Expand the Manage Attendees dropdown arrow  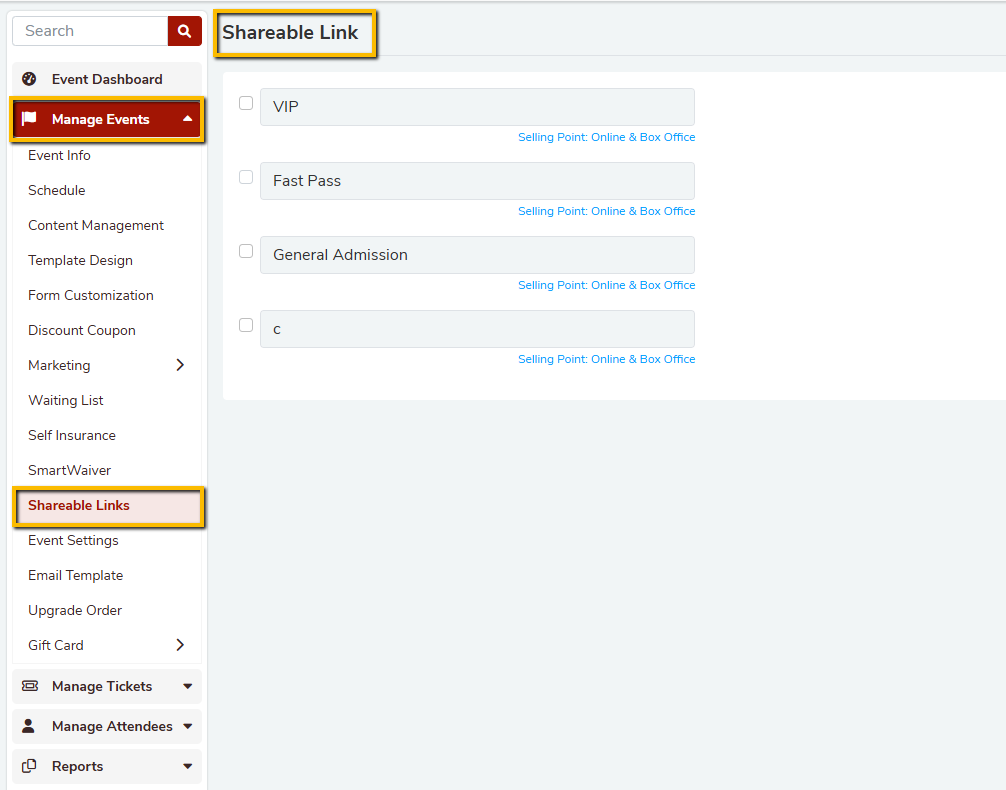[x=187, y=726]
